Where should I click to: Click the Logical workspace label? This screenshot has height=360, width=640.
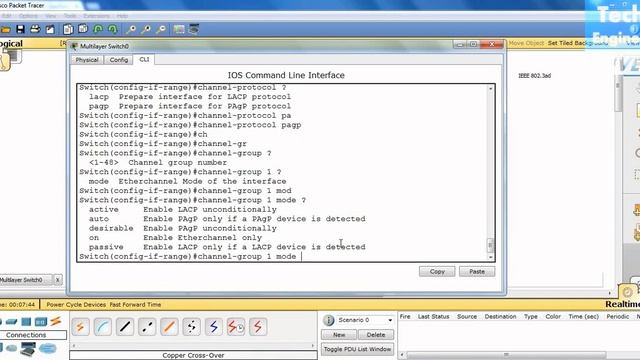tap(11, 43)
